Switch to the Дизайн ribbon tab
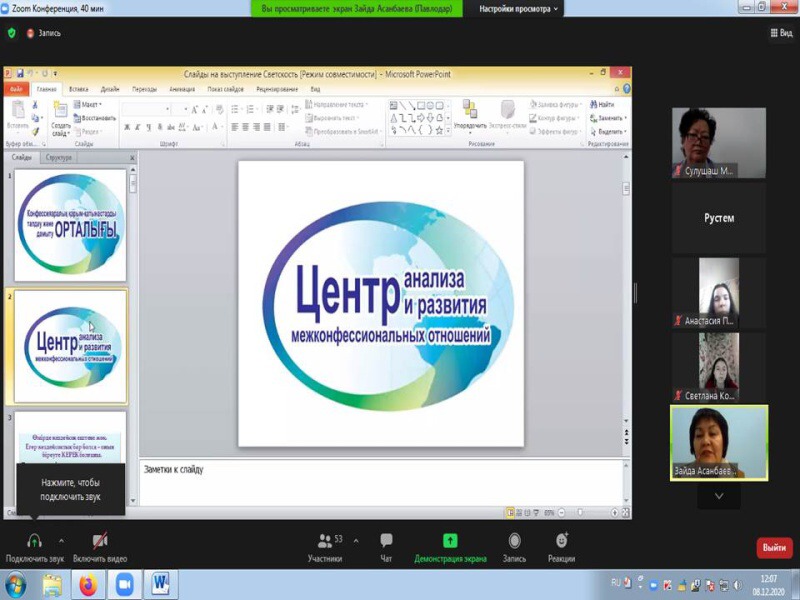This screenshot has width=800, height=600. [110, 89]
